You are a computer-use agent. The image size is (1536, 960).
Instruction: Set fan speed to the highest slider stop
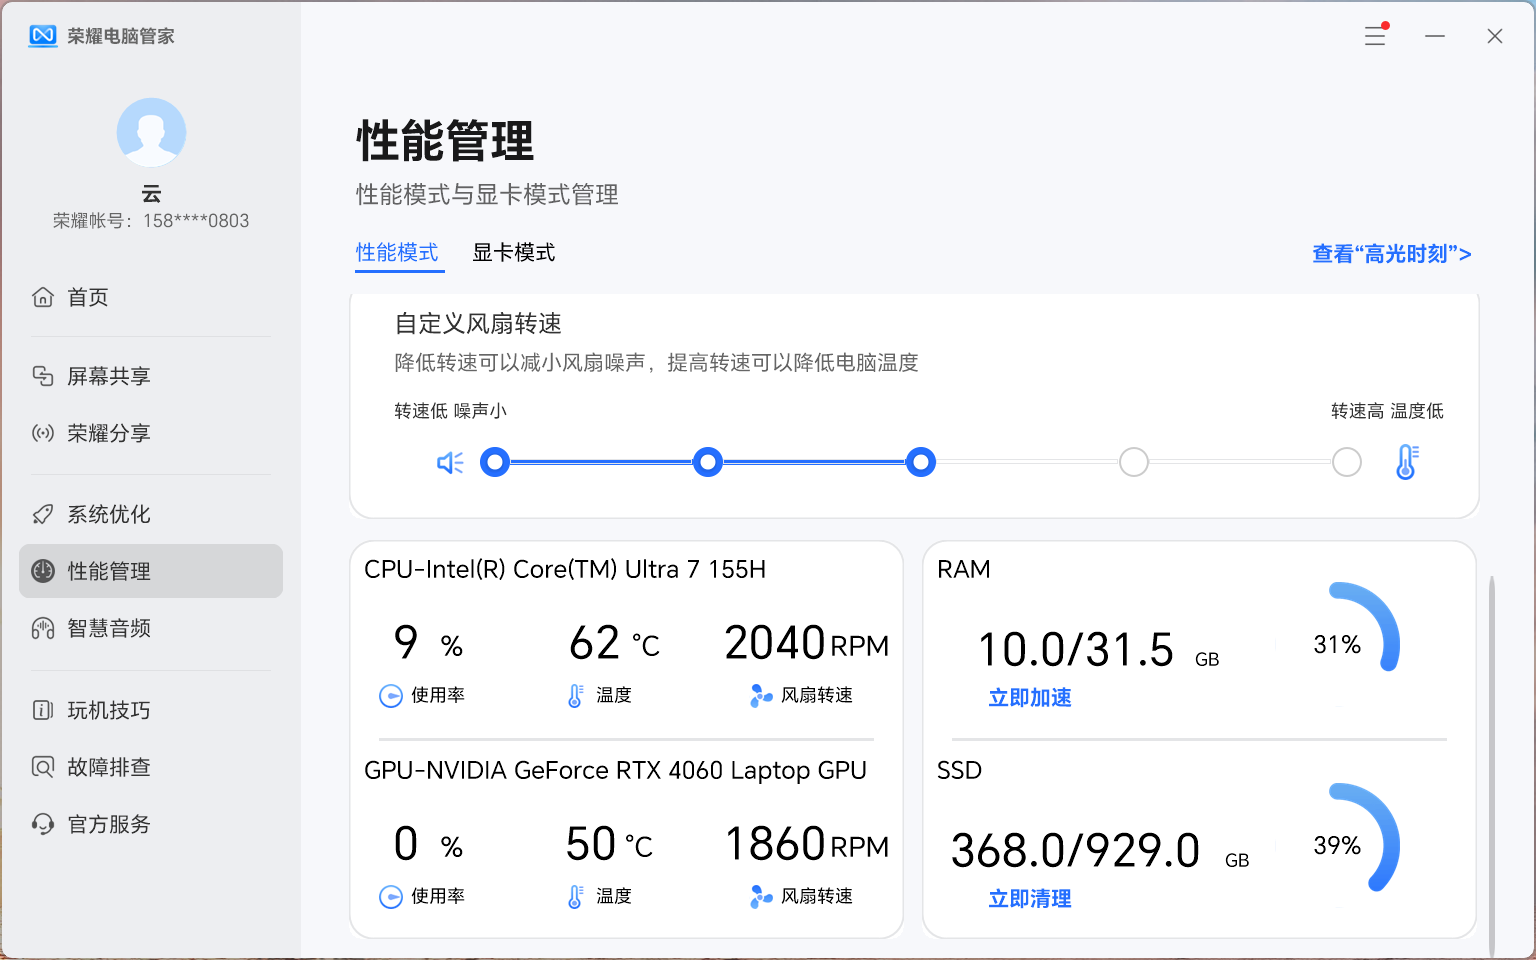[x=1347, y=462]
